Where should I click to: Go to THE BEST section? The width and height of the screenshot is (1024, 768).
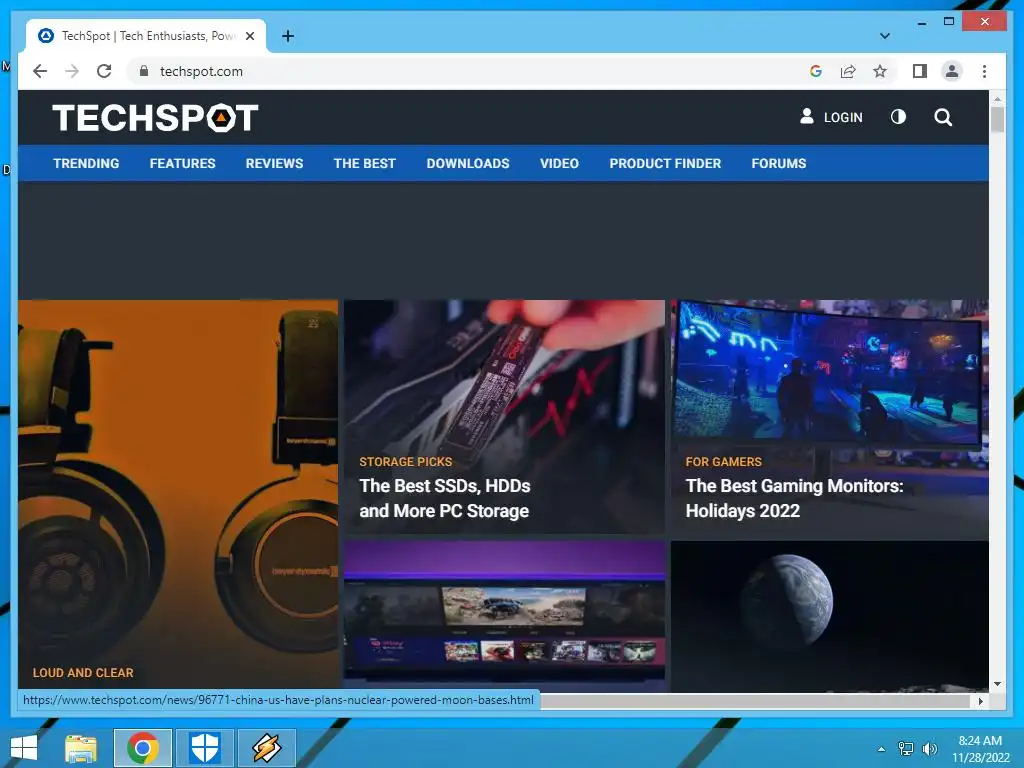(x=364, y=163)
